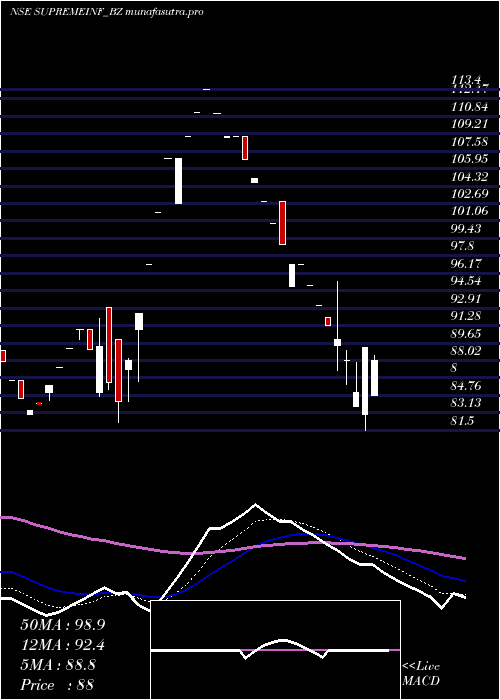Click the Price : 88 readout

57,685
